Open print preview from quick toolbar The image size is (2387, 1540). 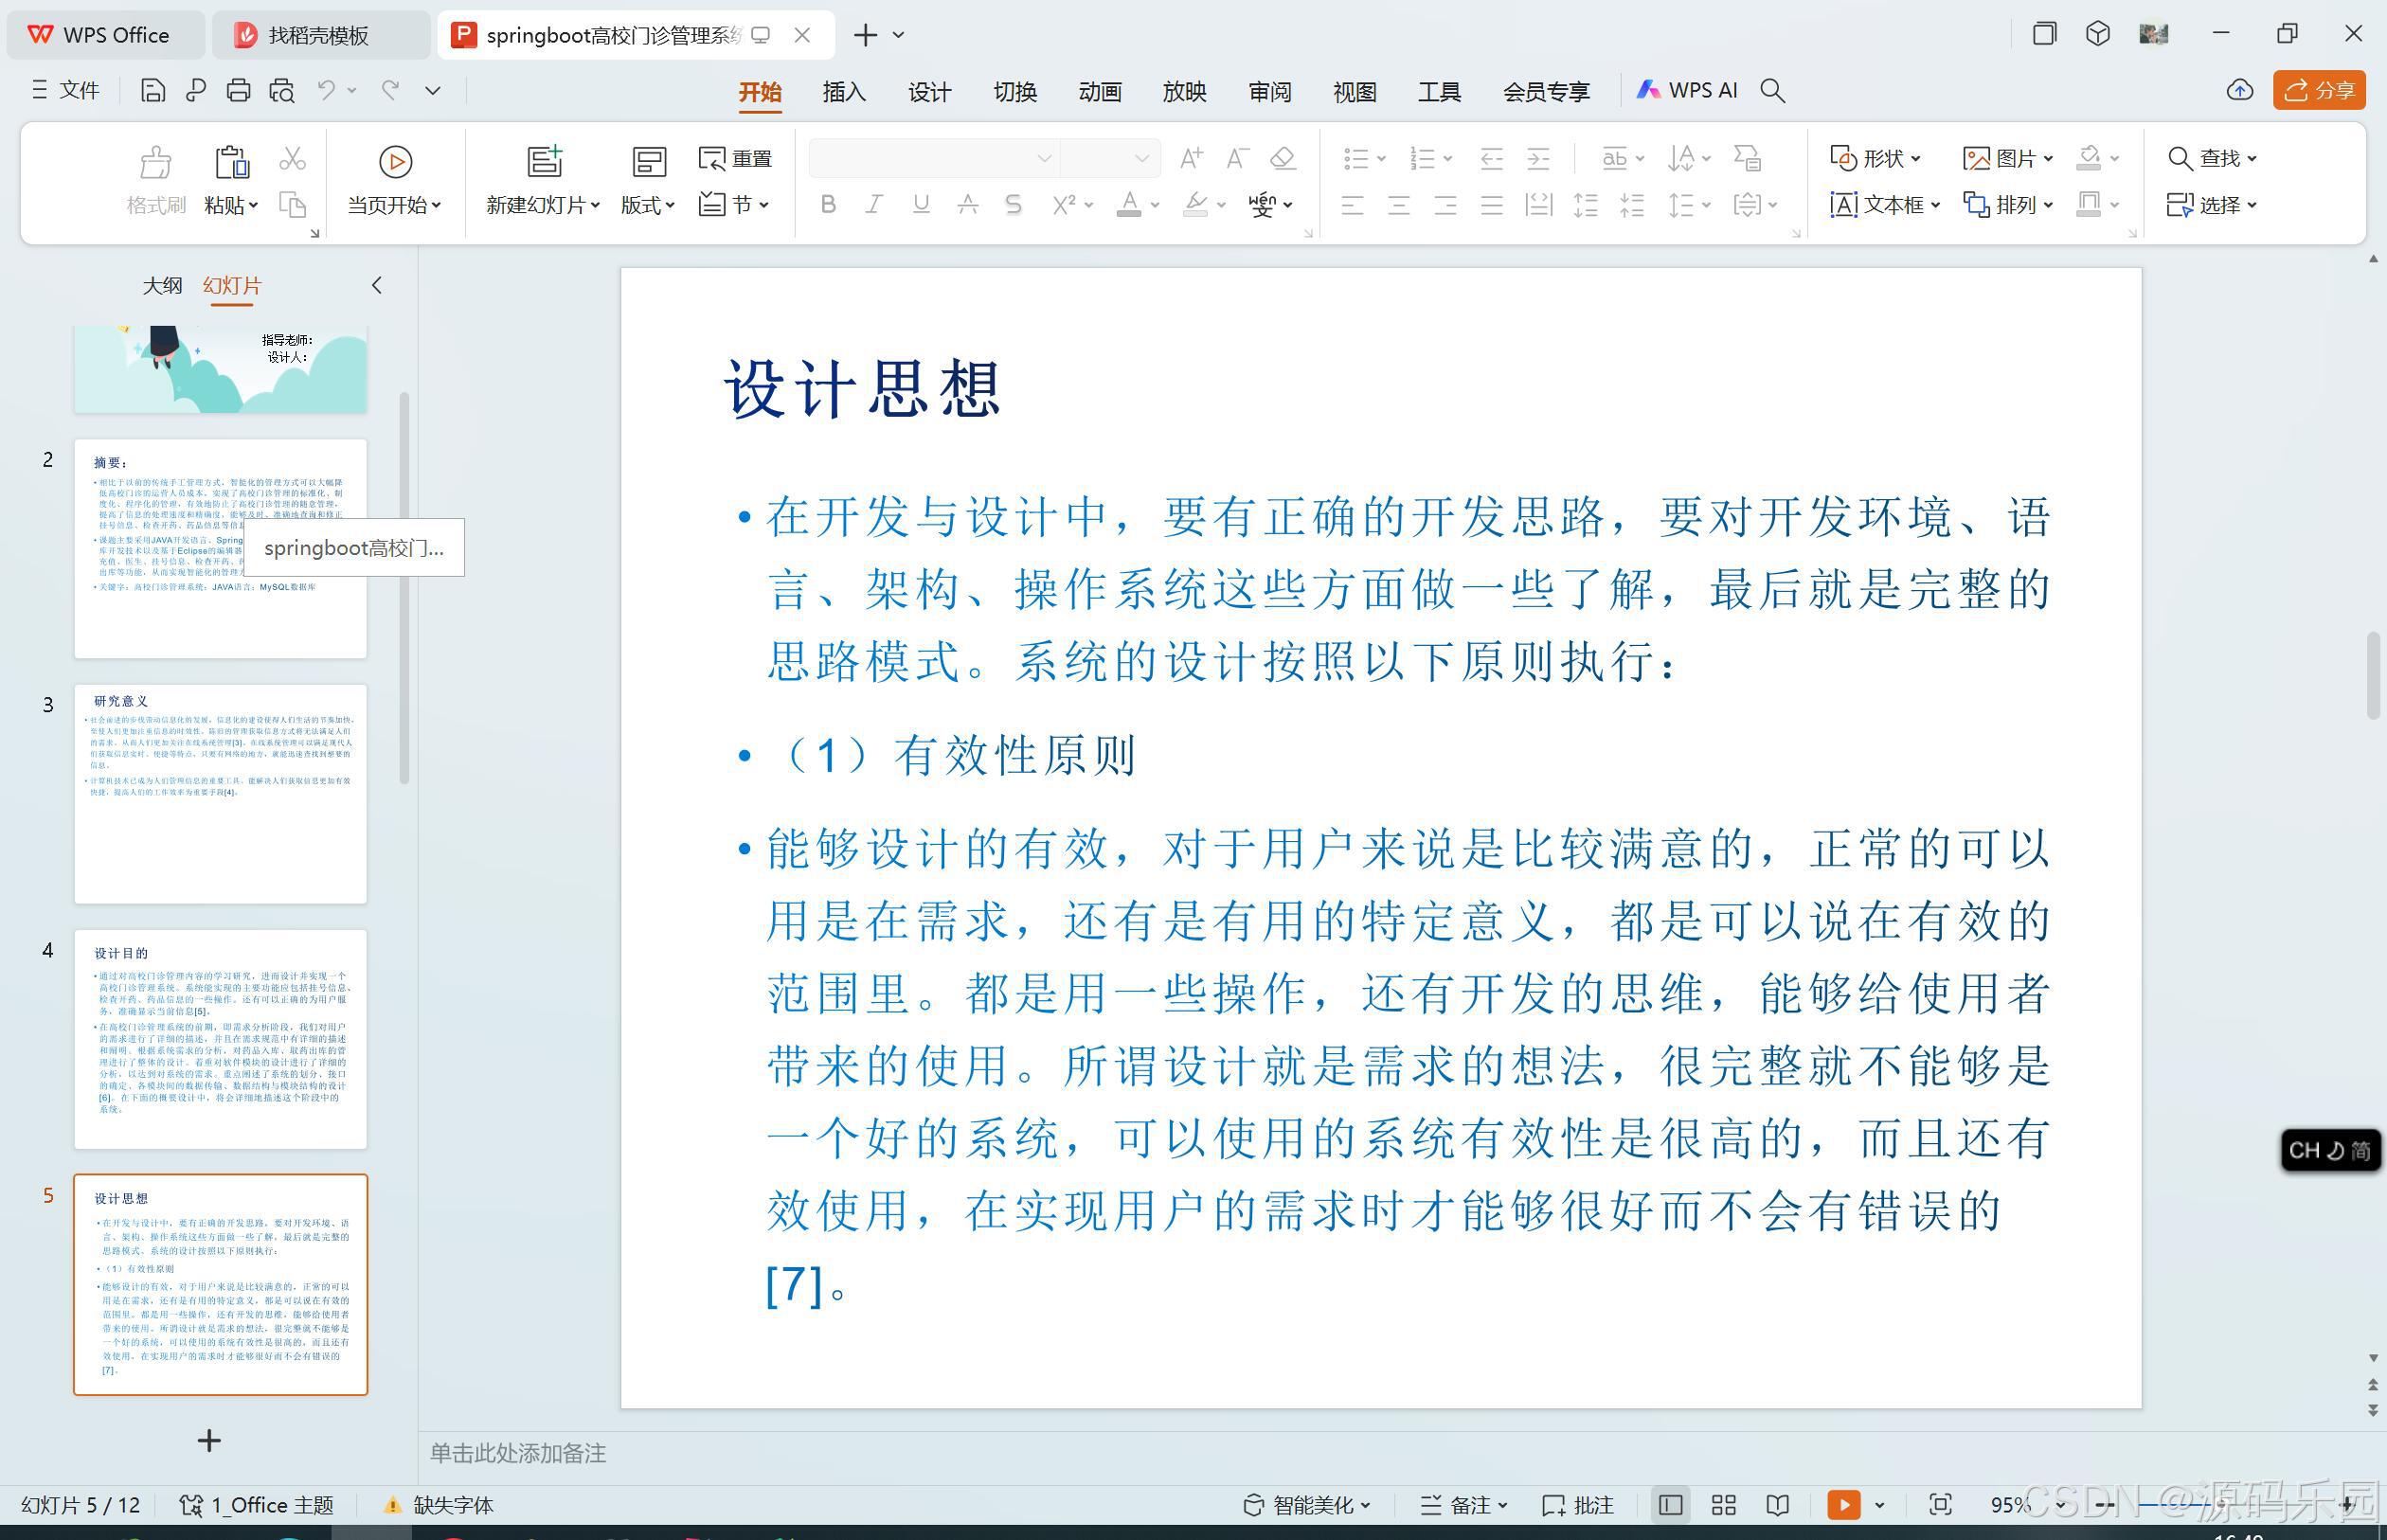(282, 91)
